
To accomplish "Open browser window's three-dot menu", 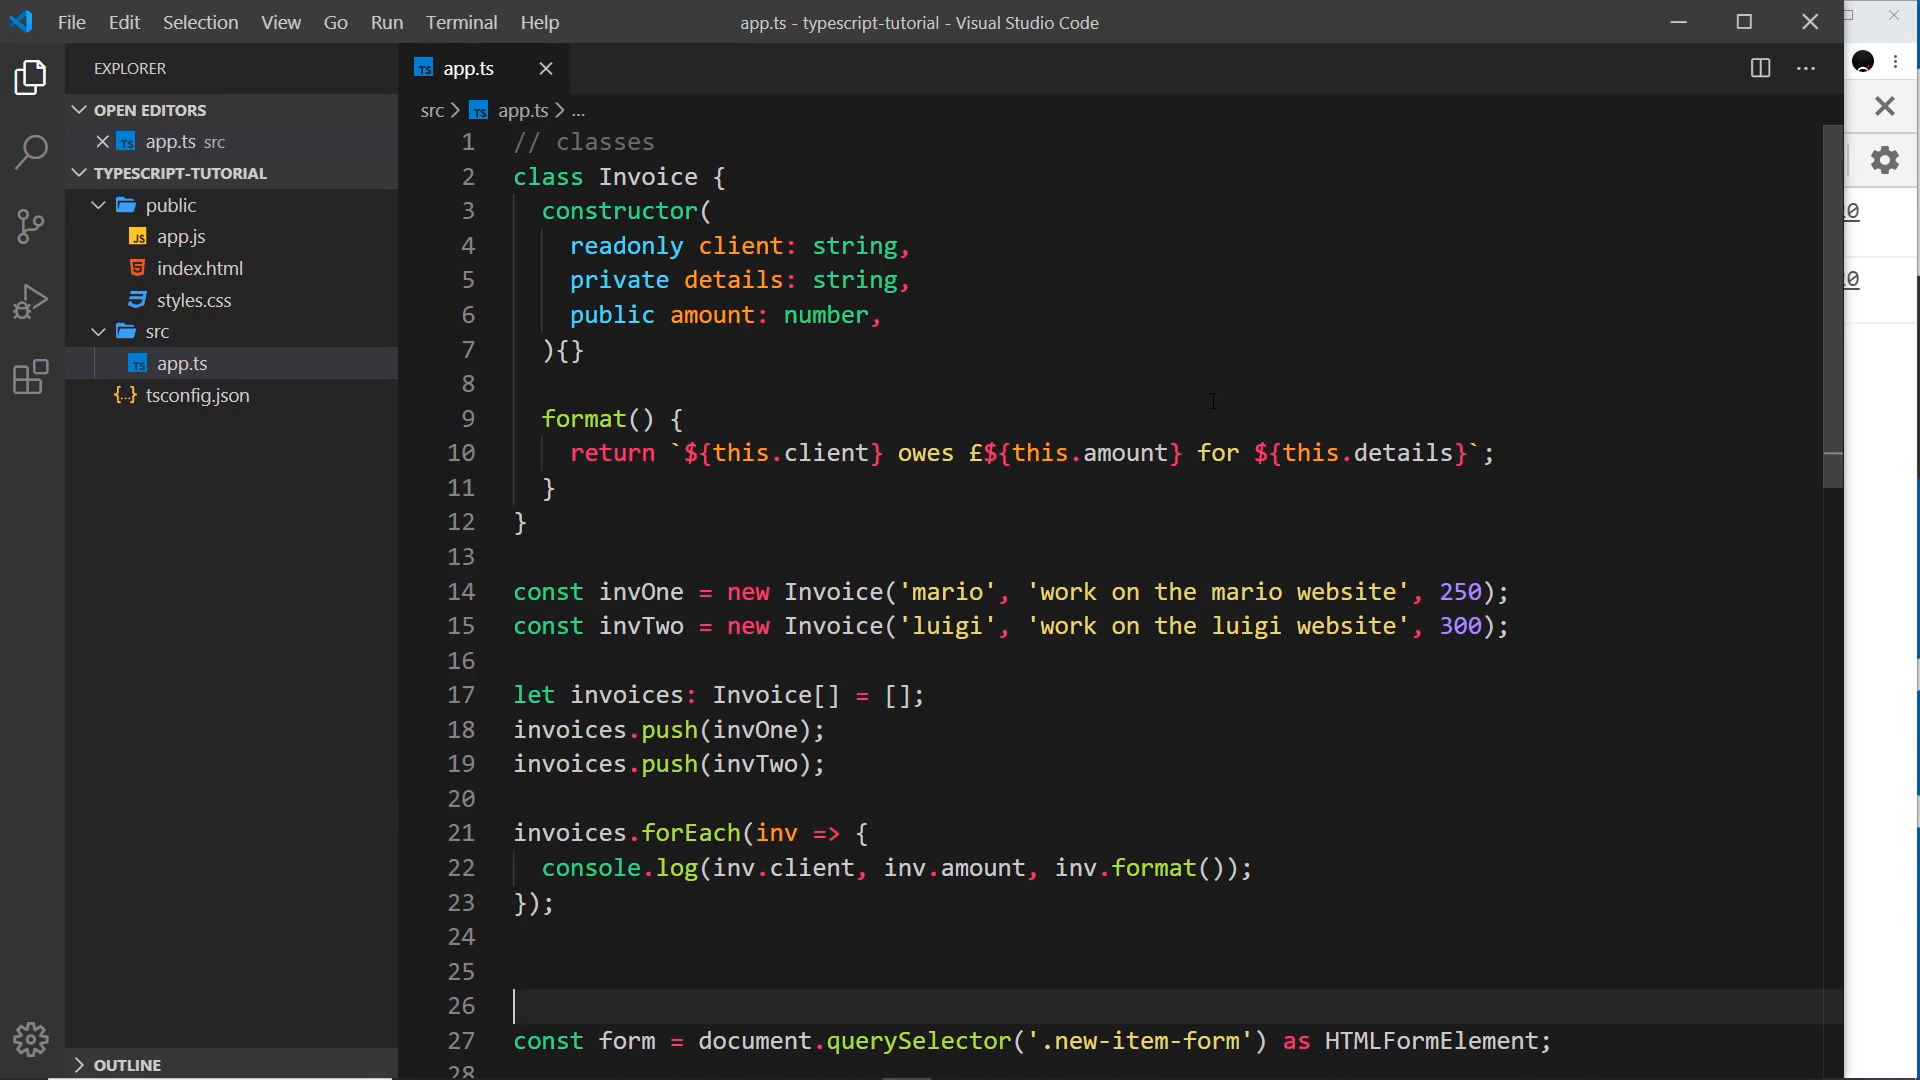I will point(1896,62).
